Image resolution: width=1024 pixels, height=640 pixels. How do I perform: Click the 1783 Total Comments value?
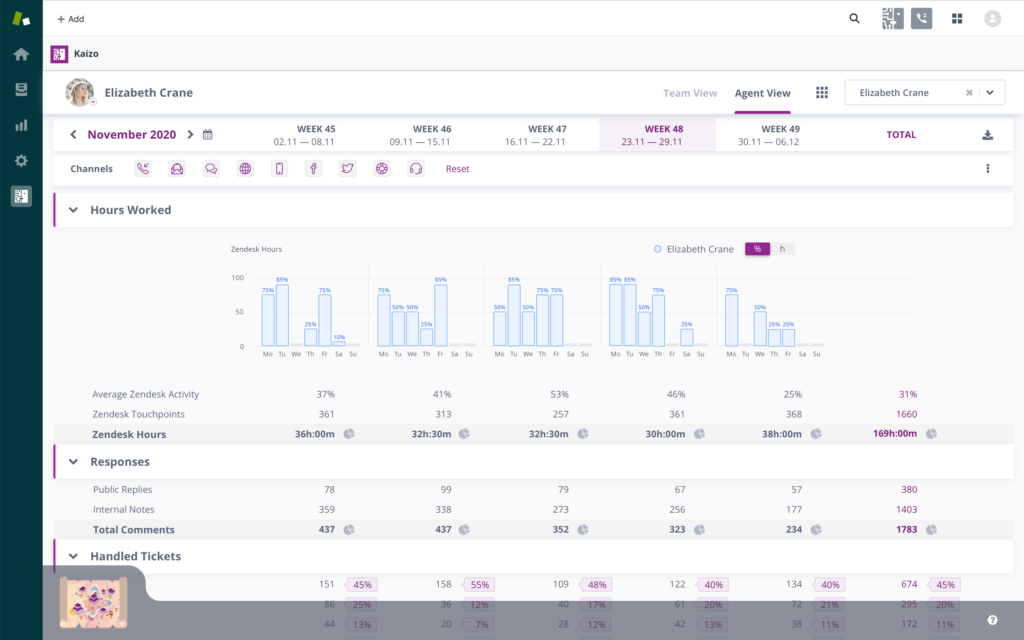tap(906, 530)
